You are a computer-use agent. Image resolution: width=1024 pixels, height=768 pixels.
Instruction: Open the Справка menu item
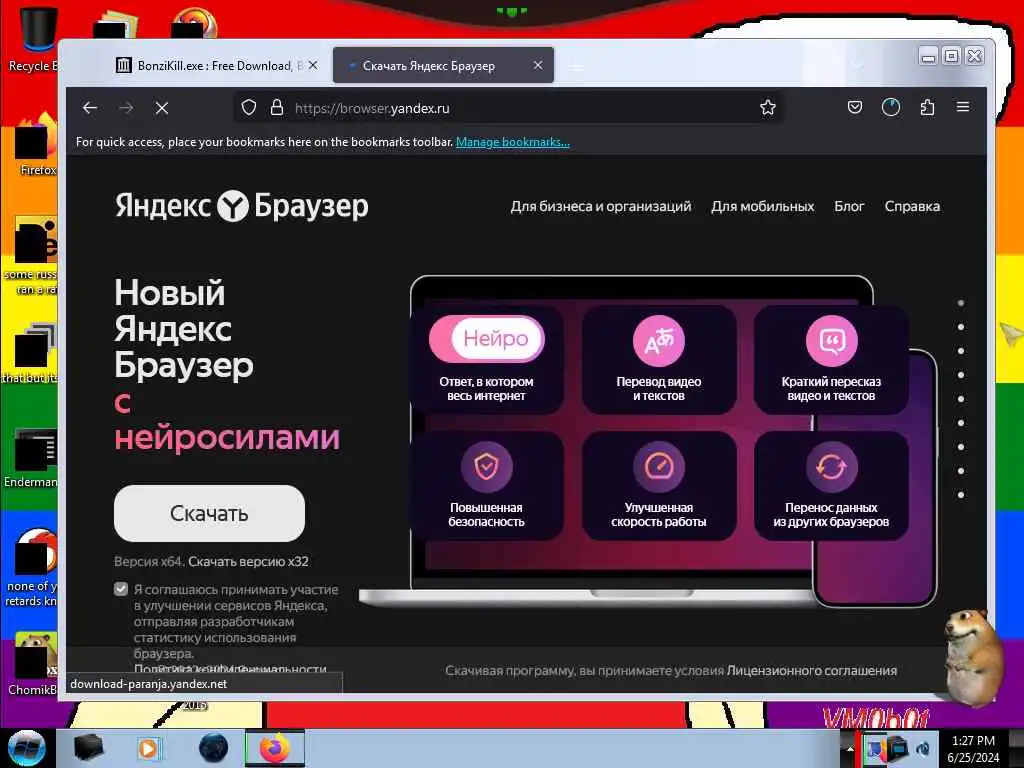coord(912,206)
